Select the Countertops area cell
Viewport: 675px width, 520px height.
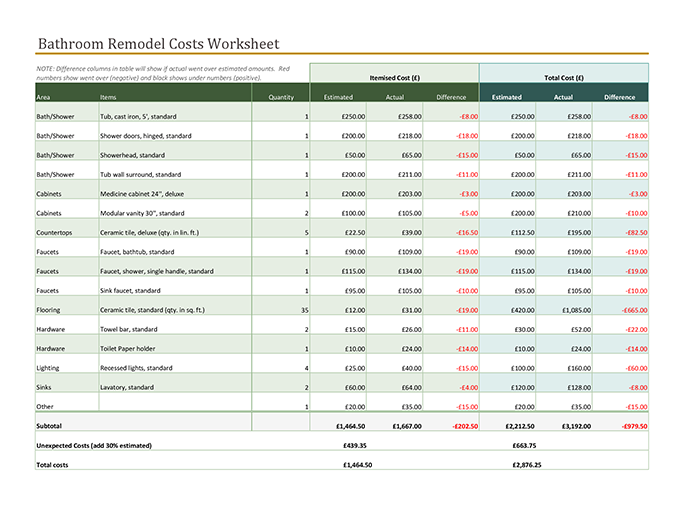(53, 232)
